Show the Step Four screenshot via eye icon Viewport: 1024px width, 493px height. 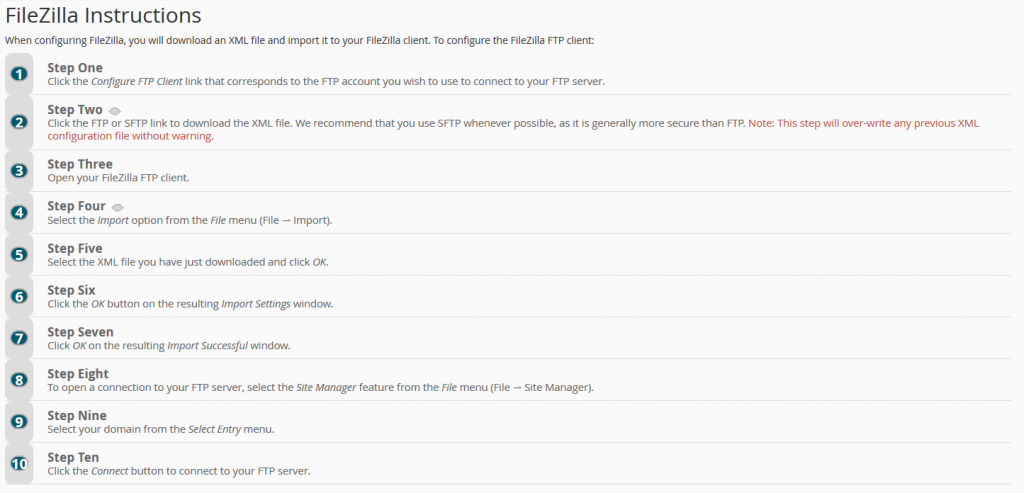(x=118, y=207)
